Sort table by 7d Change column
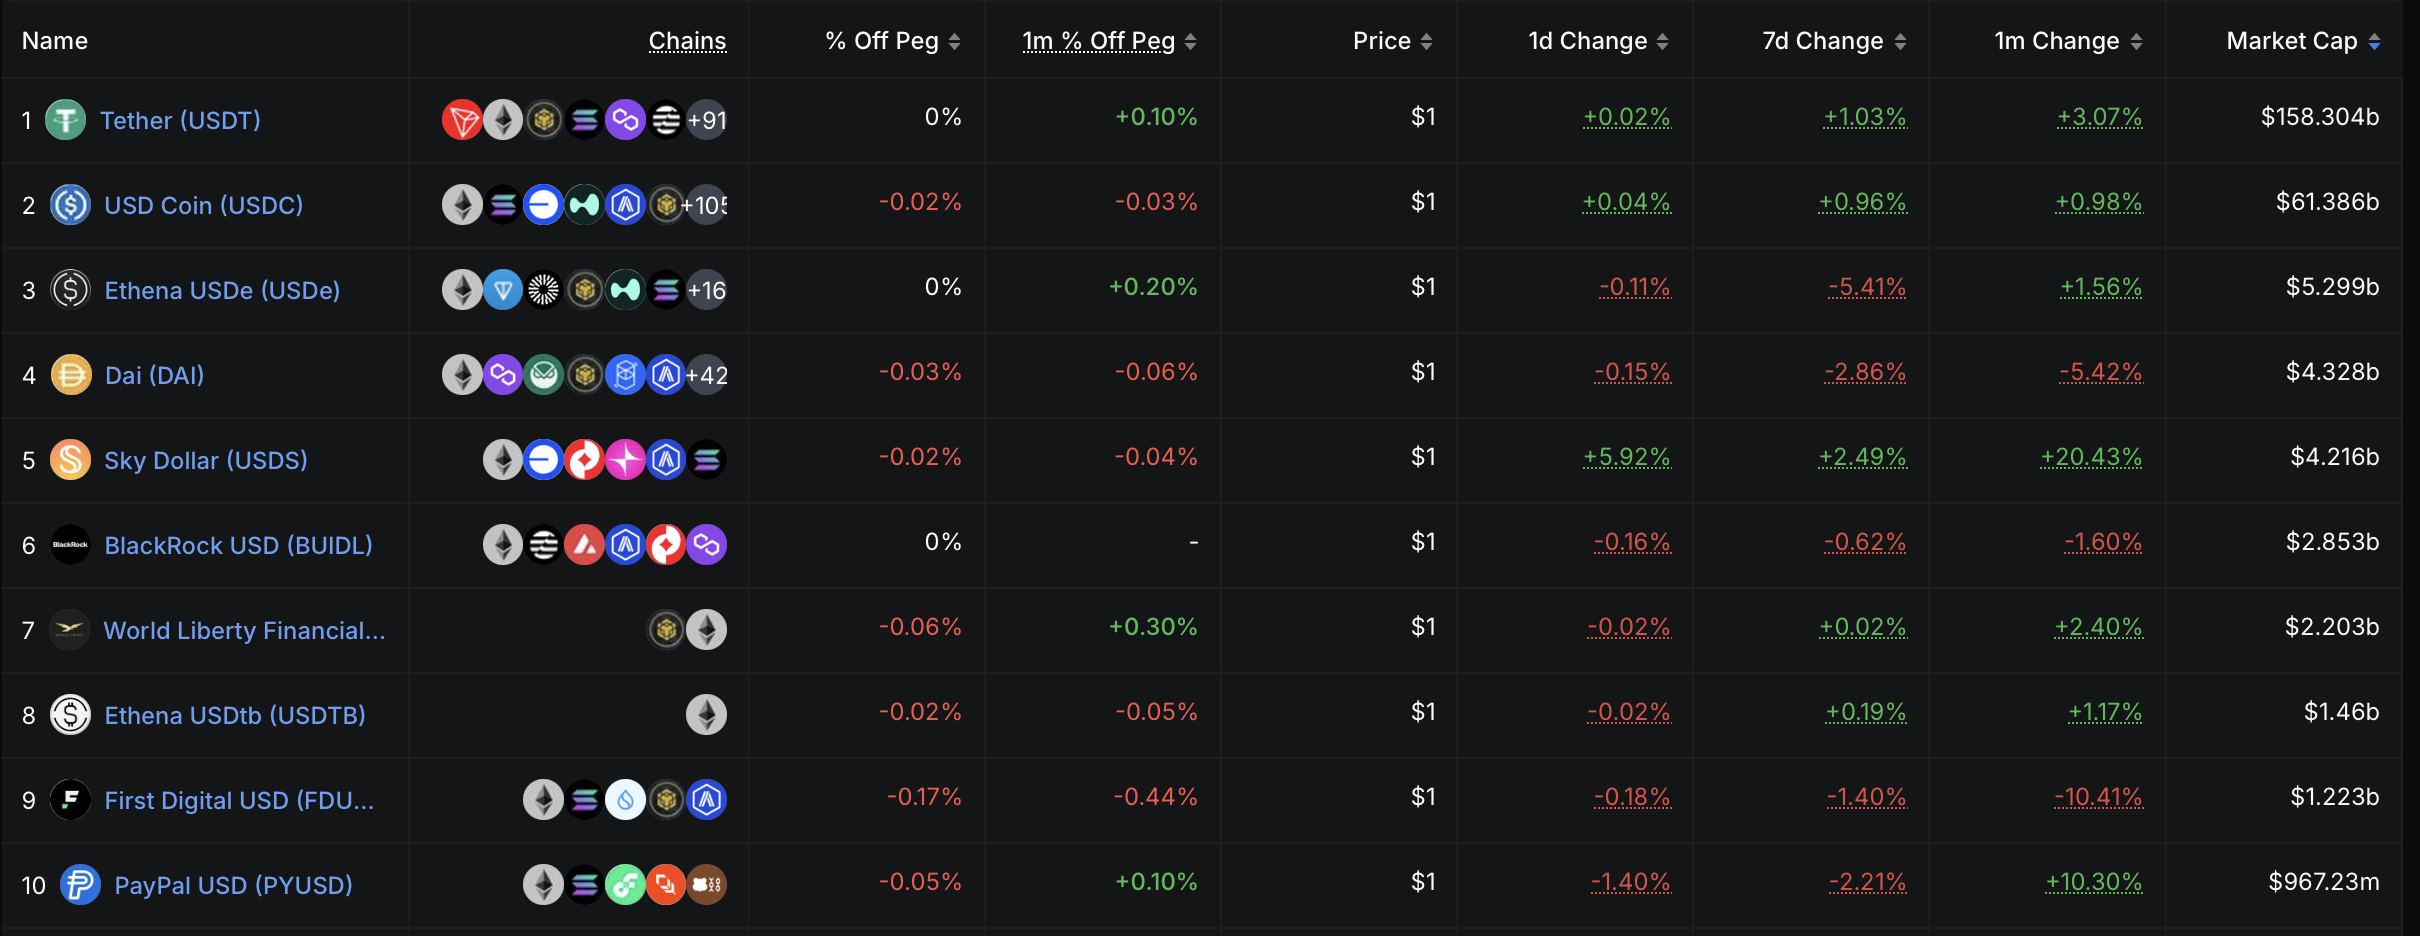Viewport: 2420px width, 936px height. [1834, 41]
